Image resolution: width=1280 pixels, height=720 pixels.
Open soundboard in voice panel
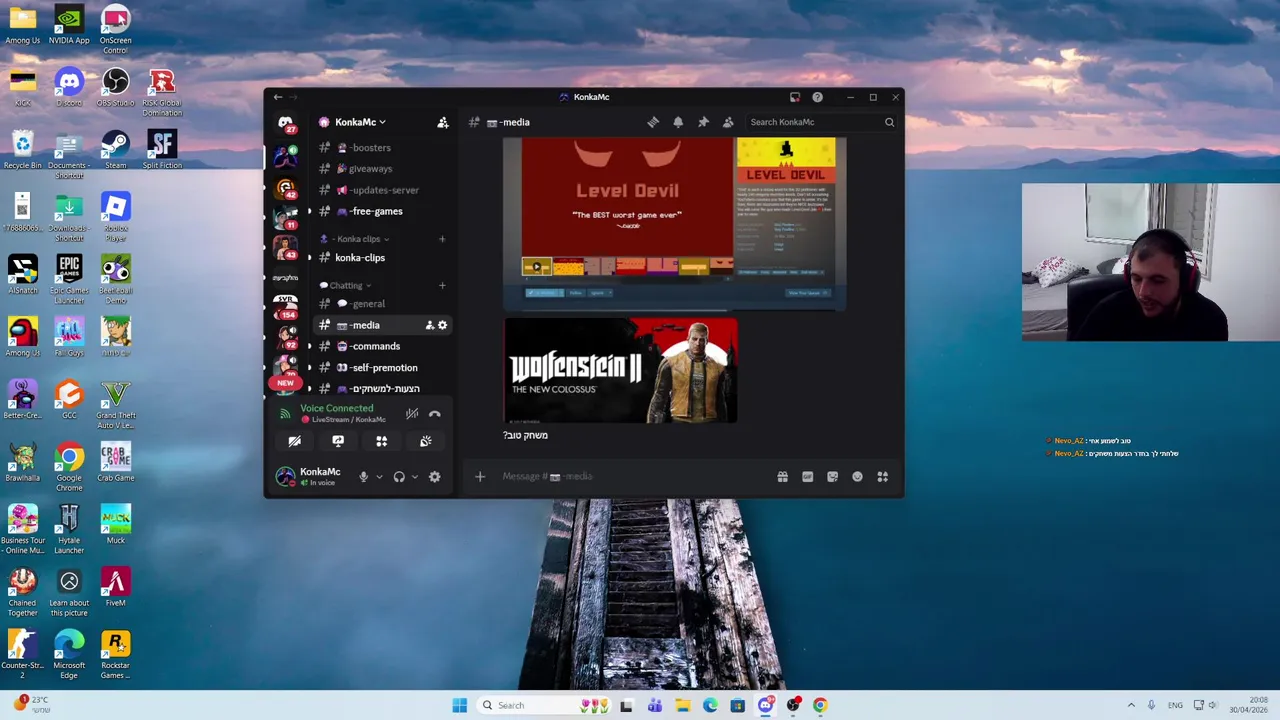(426, 441)
